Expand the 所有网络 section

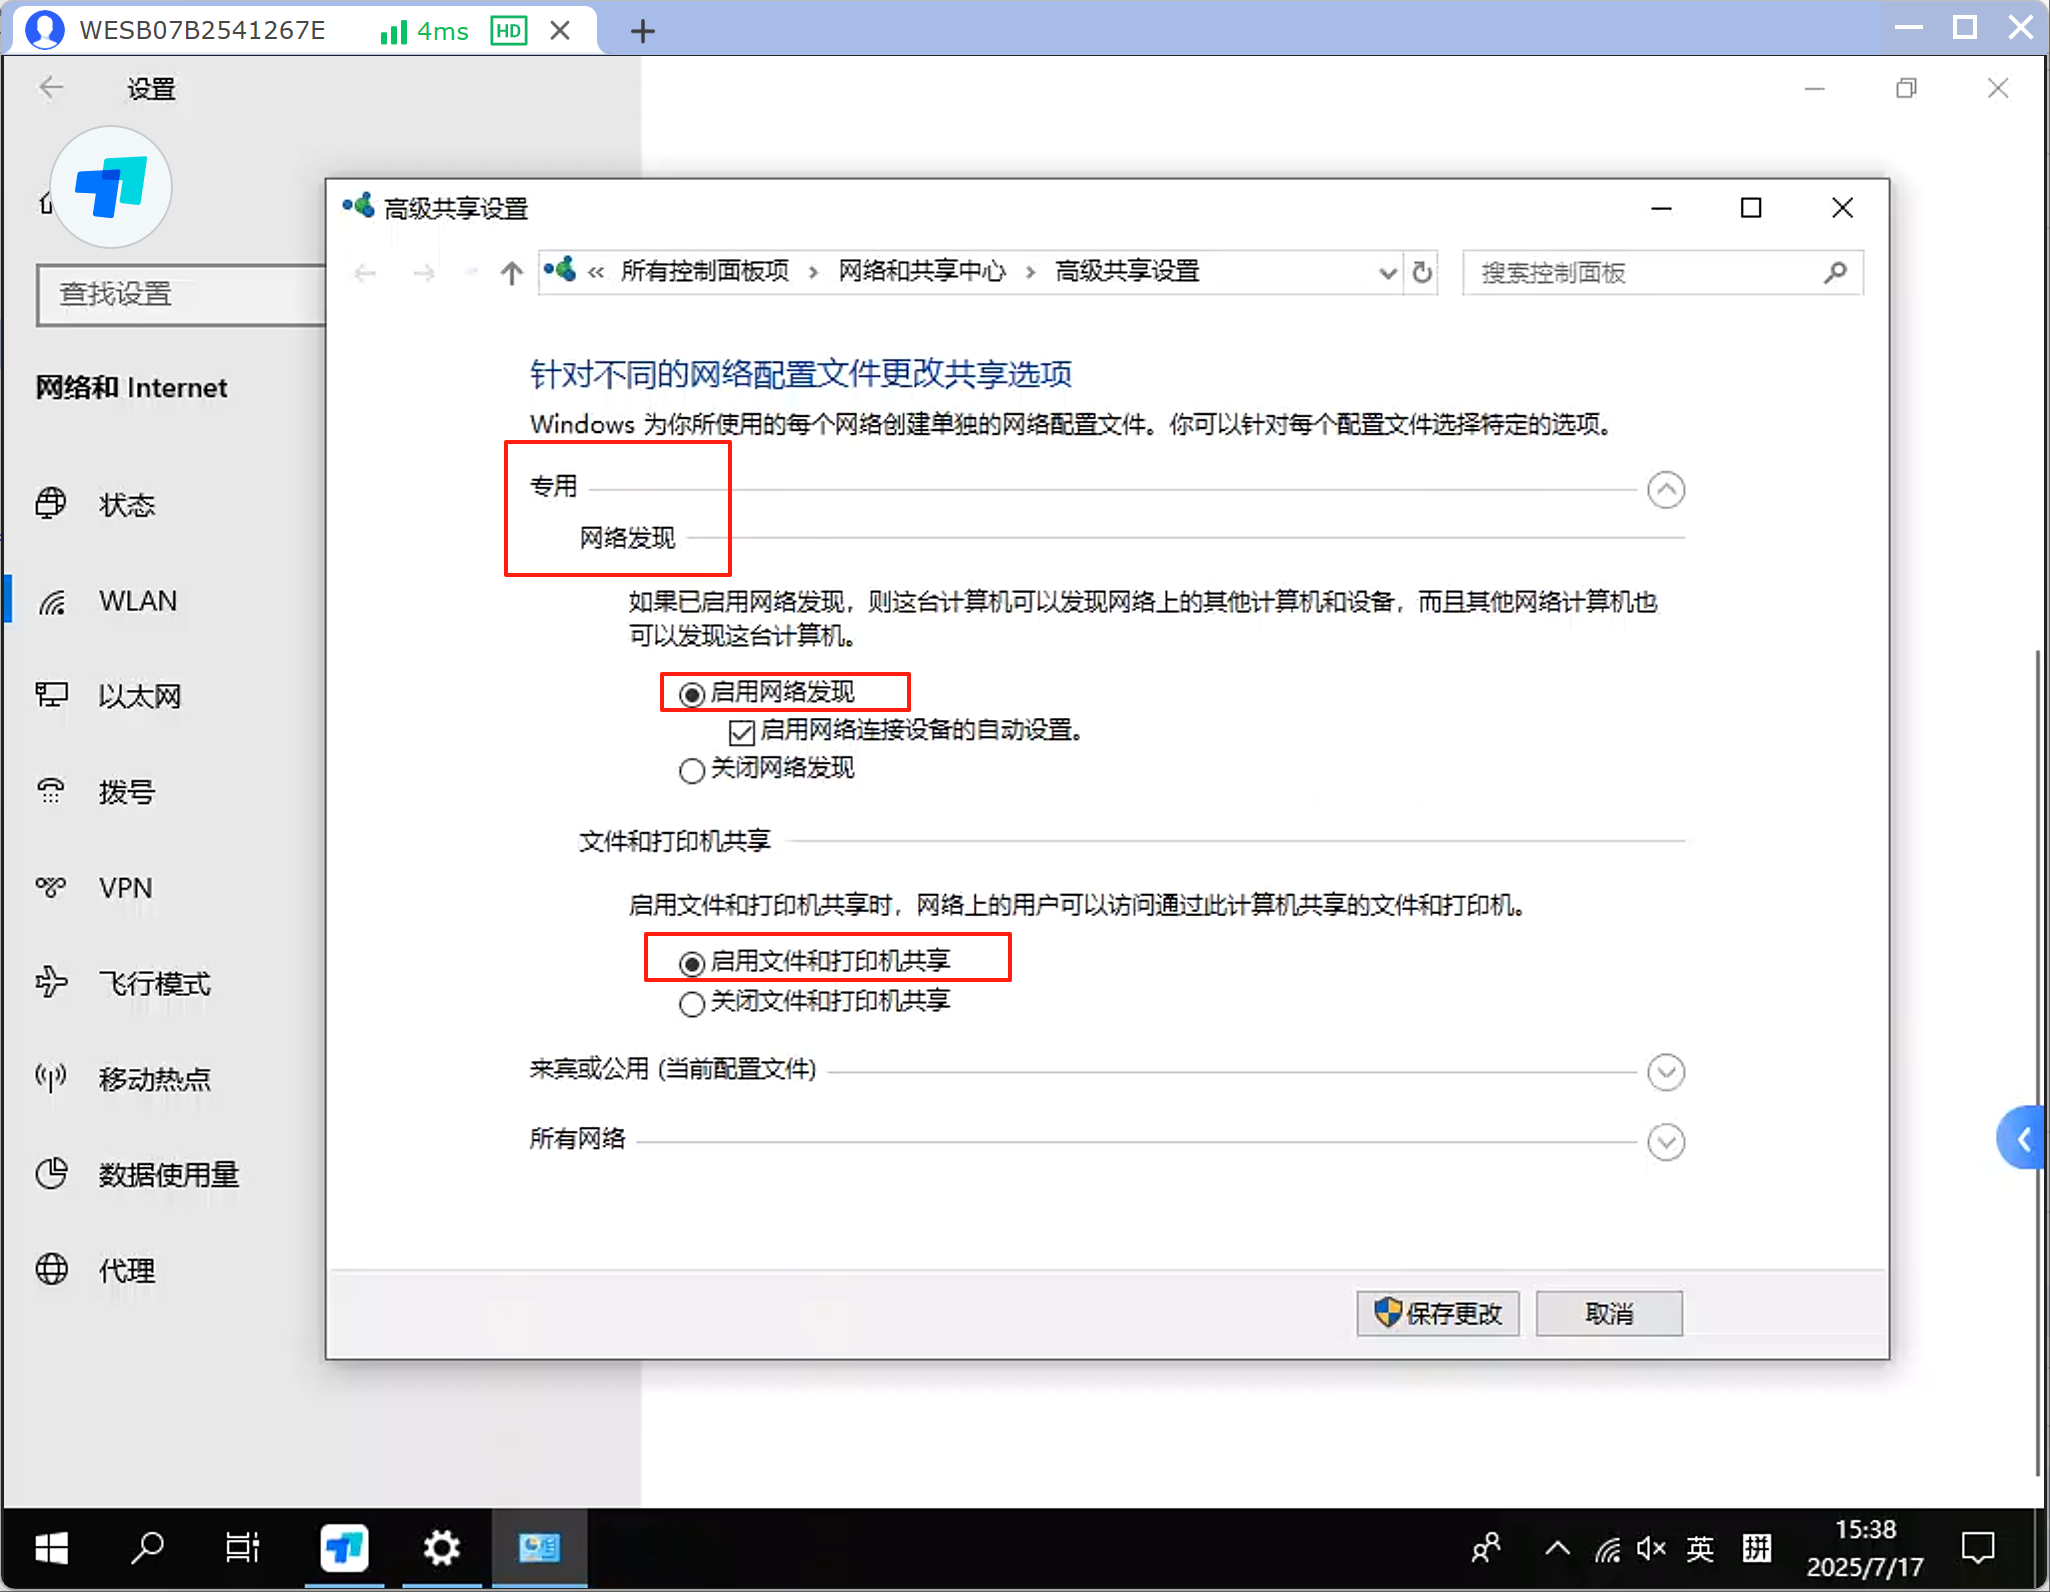point(1666,1141)
